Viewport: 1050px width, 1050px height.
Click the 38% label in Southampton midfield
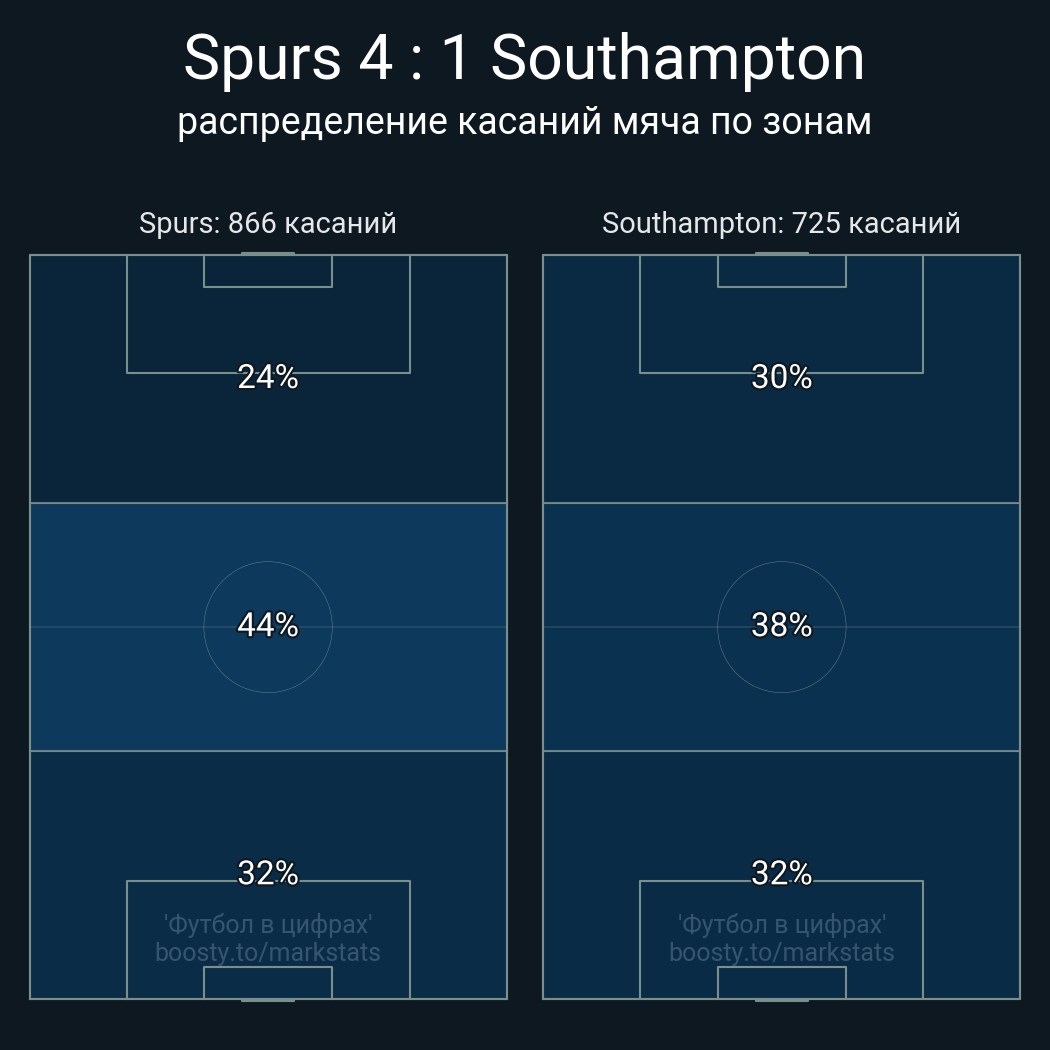(781, 625)
